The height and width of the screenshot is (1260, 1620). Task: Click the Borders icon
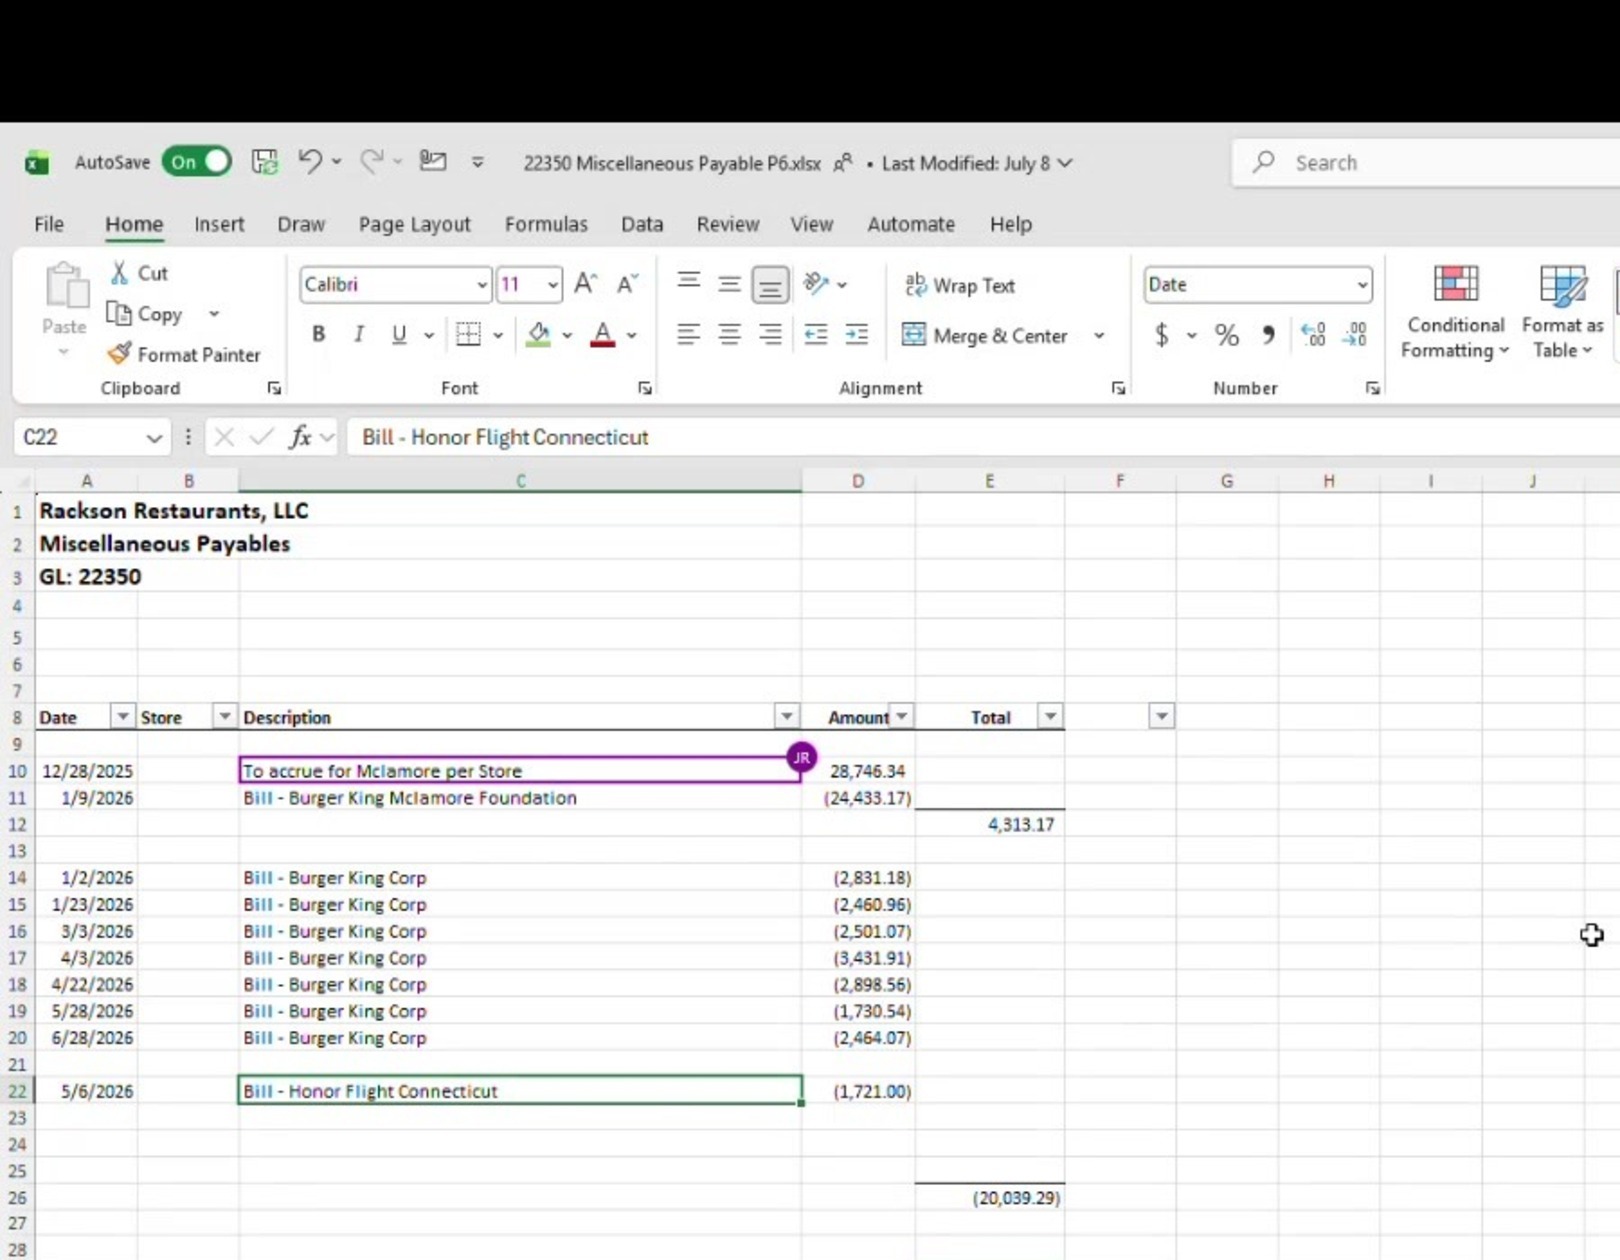pos(468,334)
